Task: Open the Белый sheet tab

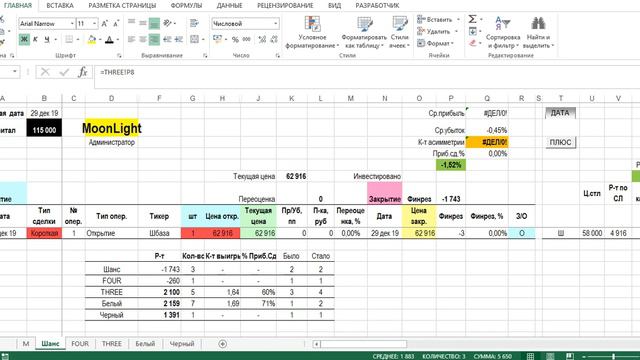Action: pyautogui.click(x=145, y=344)
